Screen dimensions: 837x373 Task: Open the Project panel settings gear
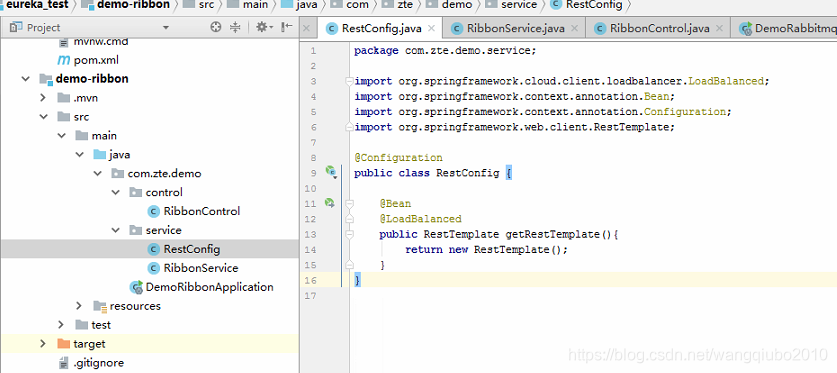pos(264,27)
